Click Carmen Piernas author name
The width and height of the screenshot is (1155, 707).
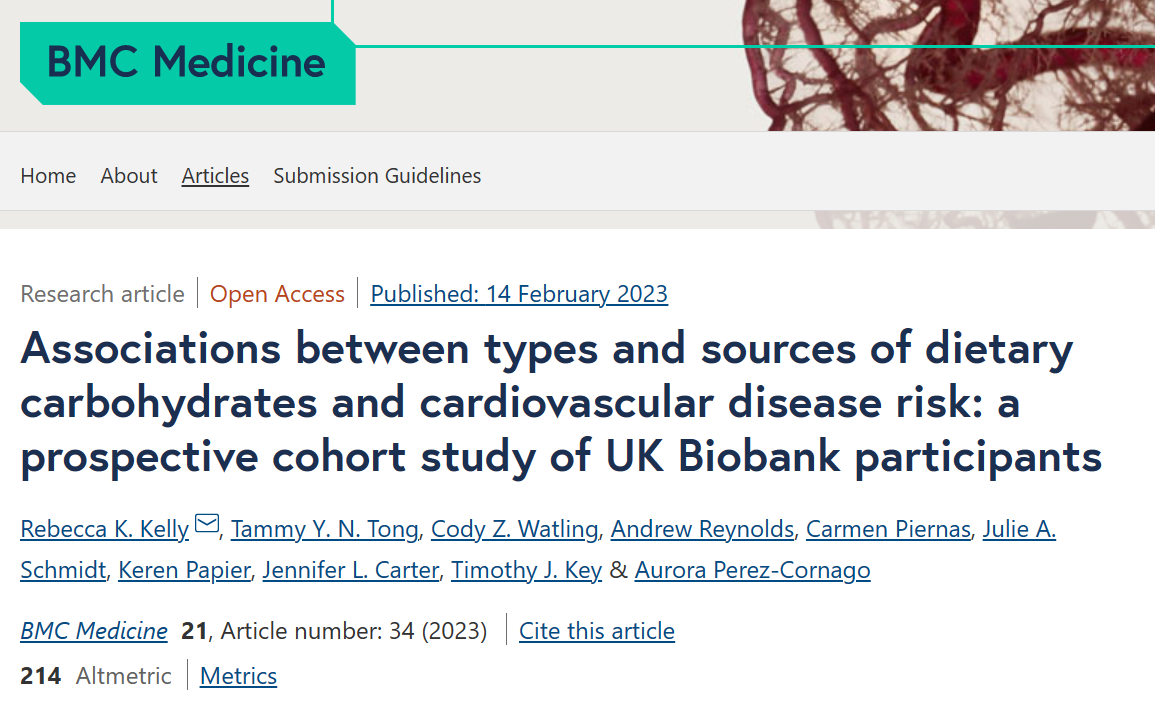pyautogui.click(x=888, y=529)
